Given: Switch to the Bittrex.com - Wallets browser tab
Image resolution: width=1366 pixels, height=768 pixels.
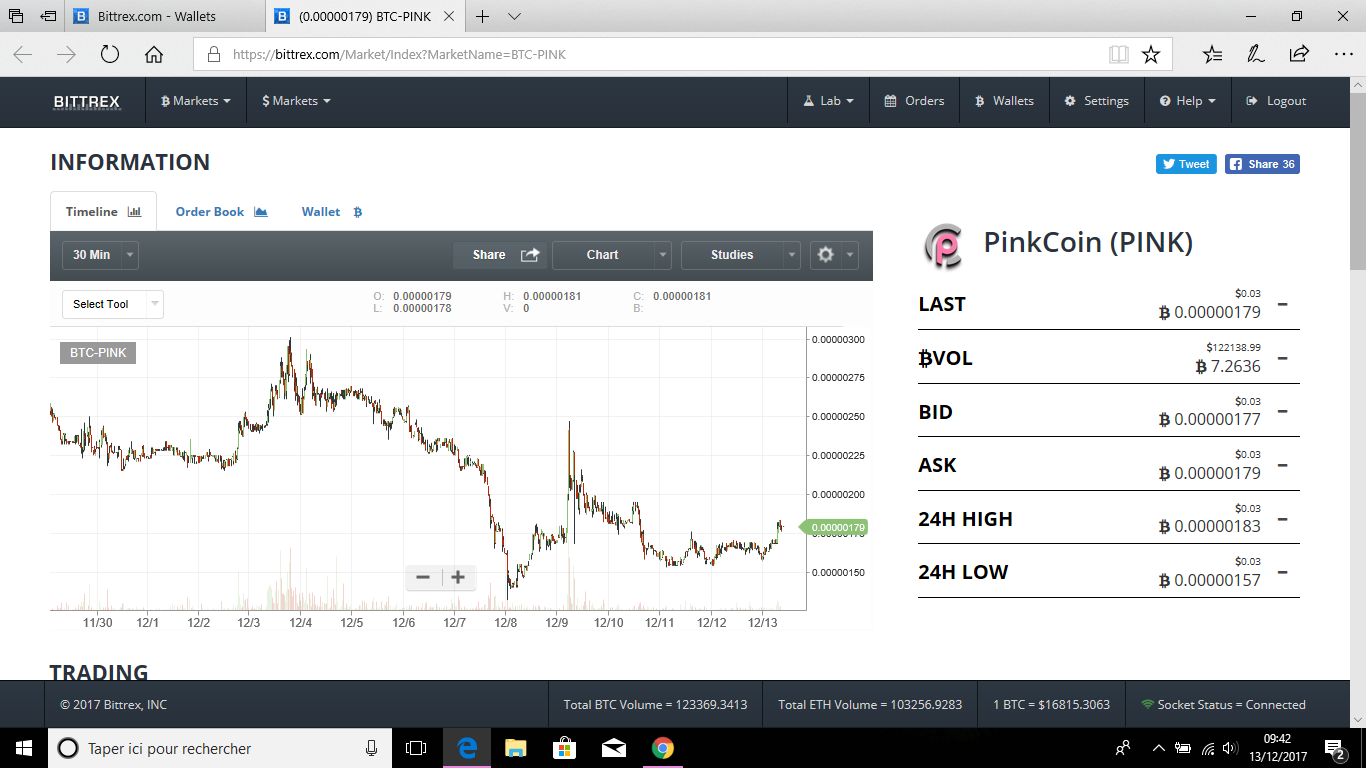Looking at the screenshot, I should (165, 16).
